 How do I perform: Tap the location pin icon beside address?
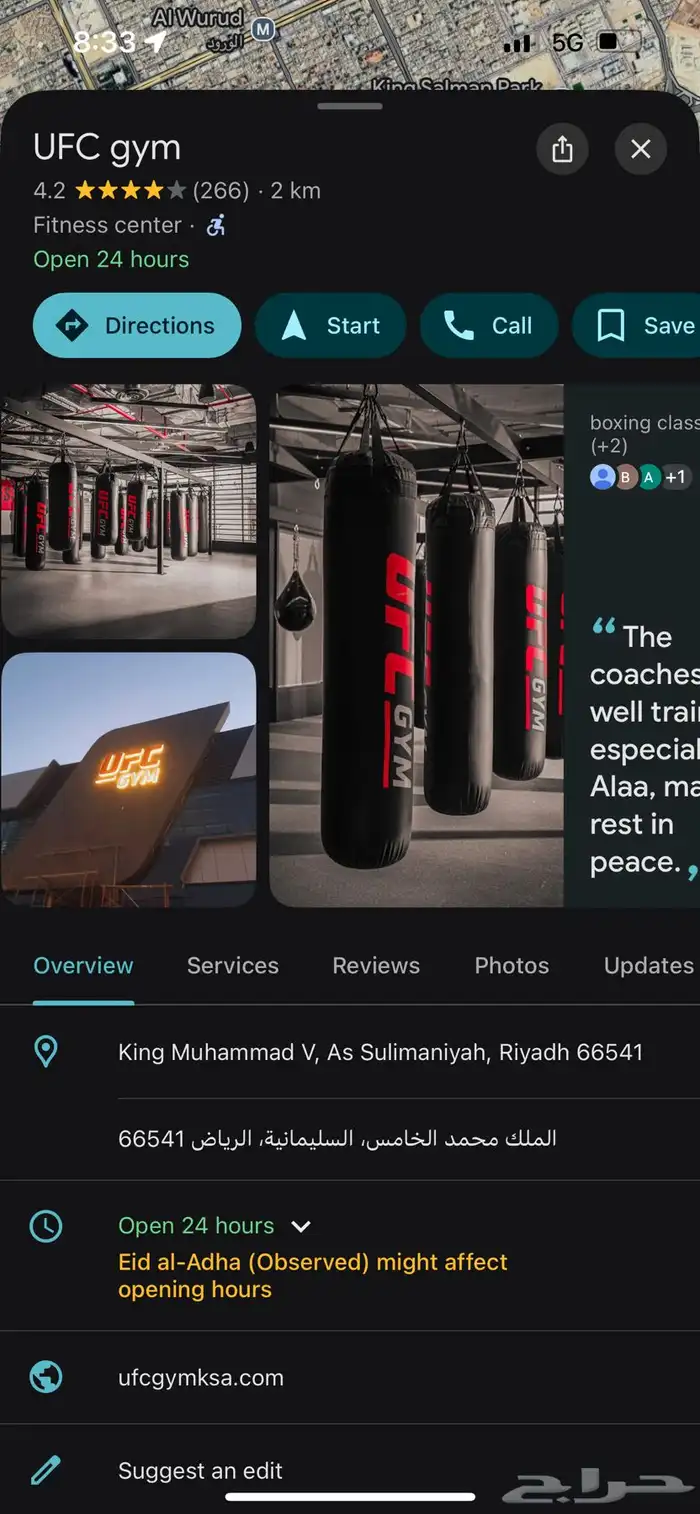(46, 1052)
